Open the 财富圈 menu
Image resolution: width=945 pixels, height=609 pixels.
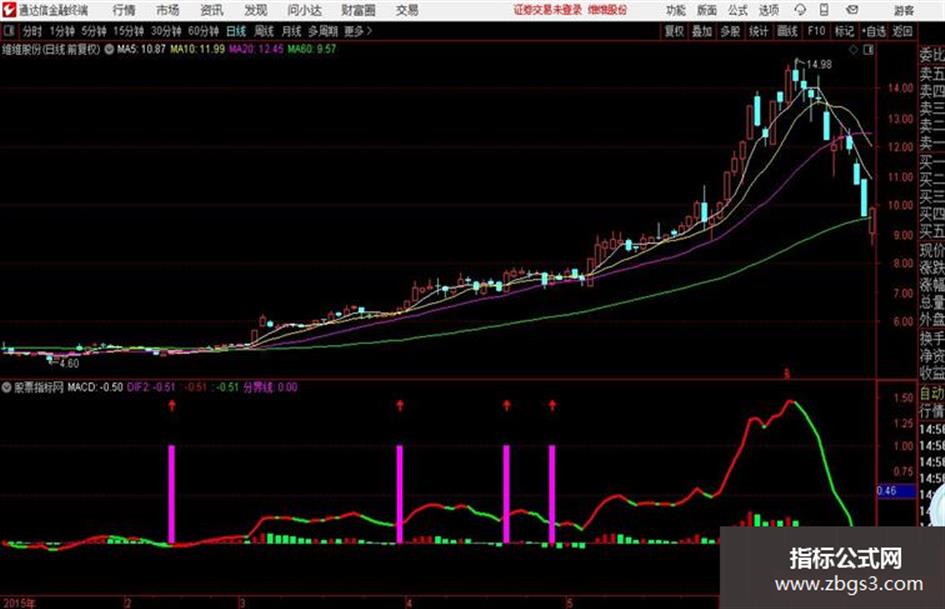pyautogui.click(x=358, y=10)
